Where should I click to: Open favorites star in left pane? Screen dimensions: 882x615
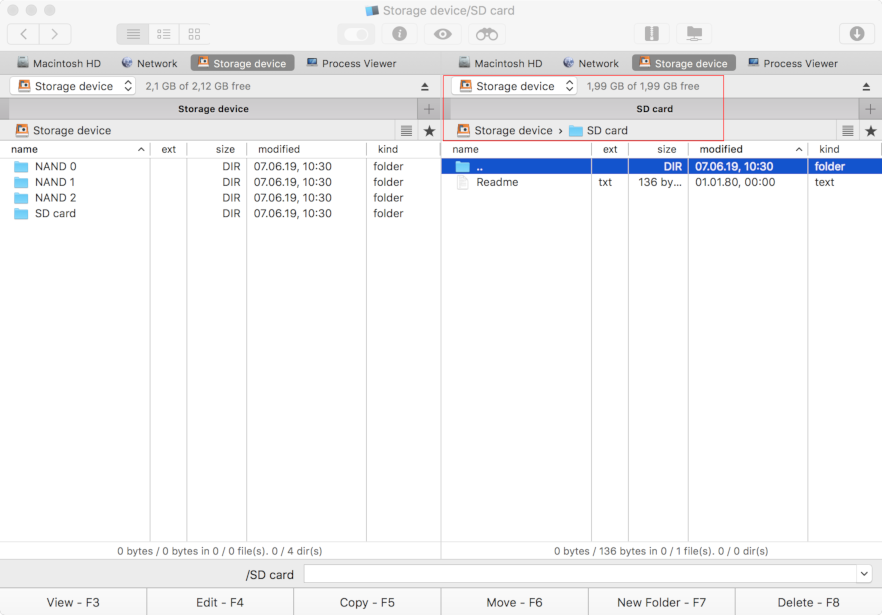(x=429, y=131)
